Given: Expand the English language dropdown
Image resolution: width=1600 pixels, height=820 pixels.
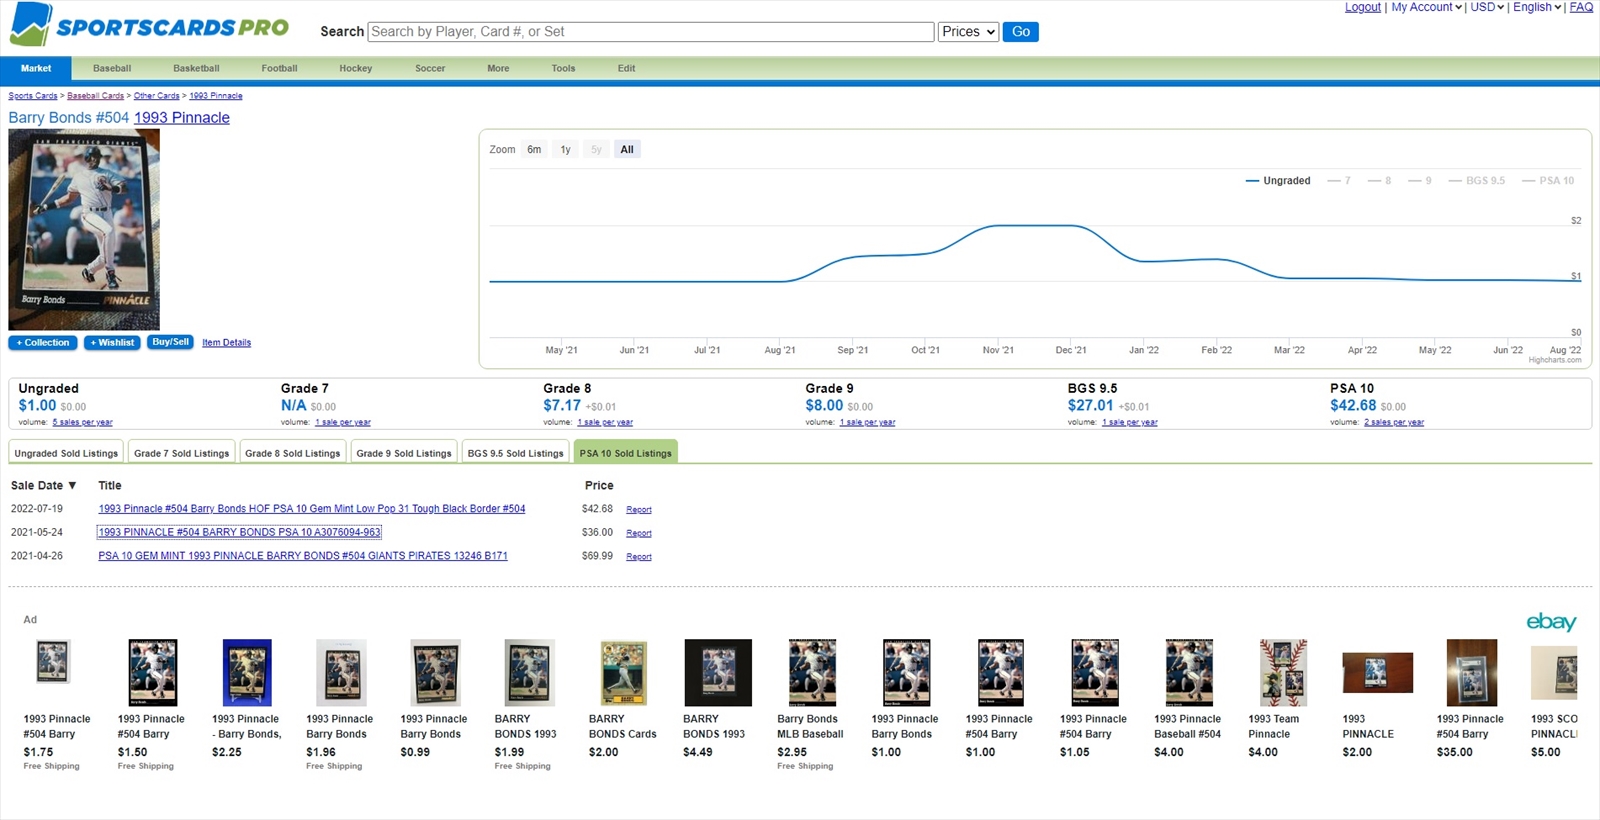Looking at the screenshot, I should [1537, 7].
